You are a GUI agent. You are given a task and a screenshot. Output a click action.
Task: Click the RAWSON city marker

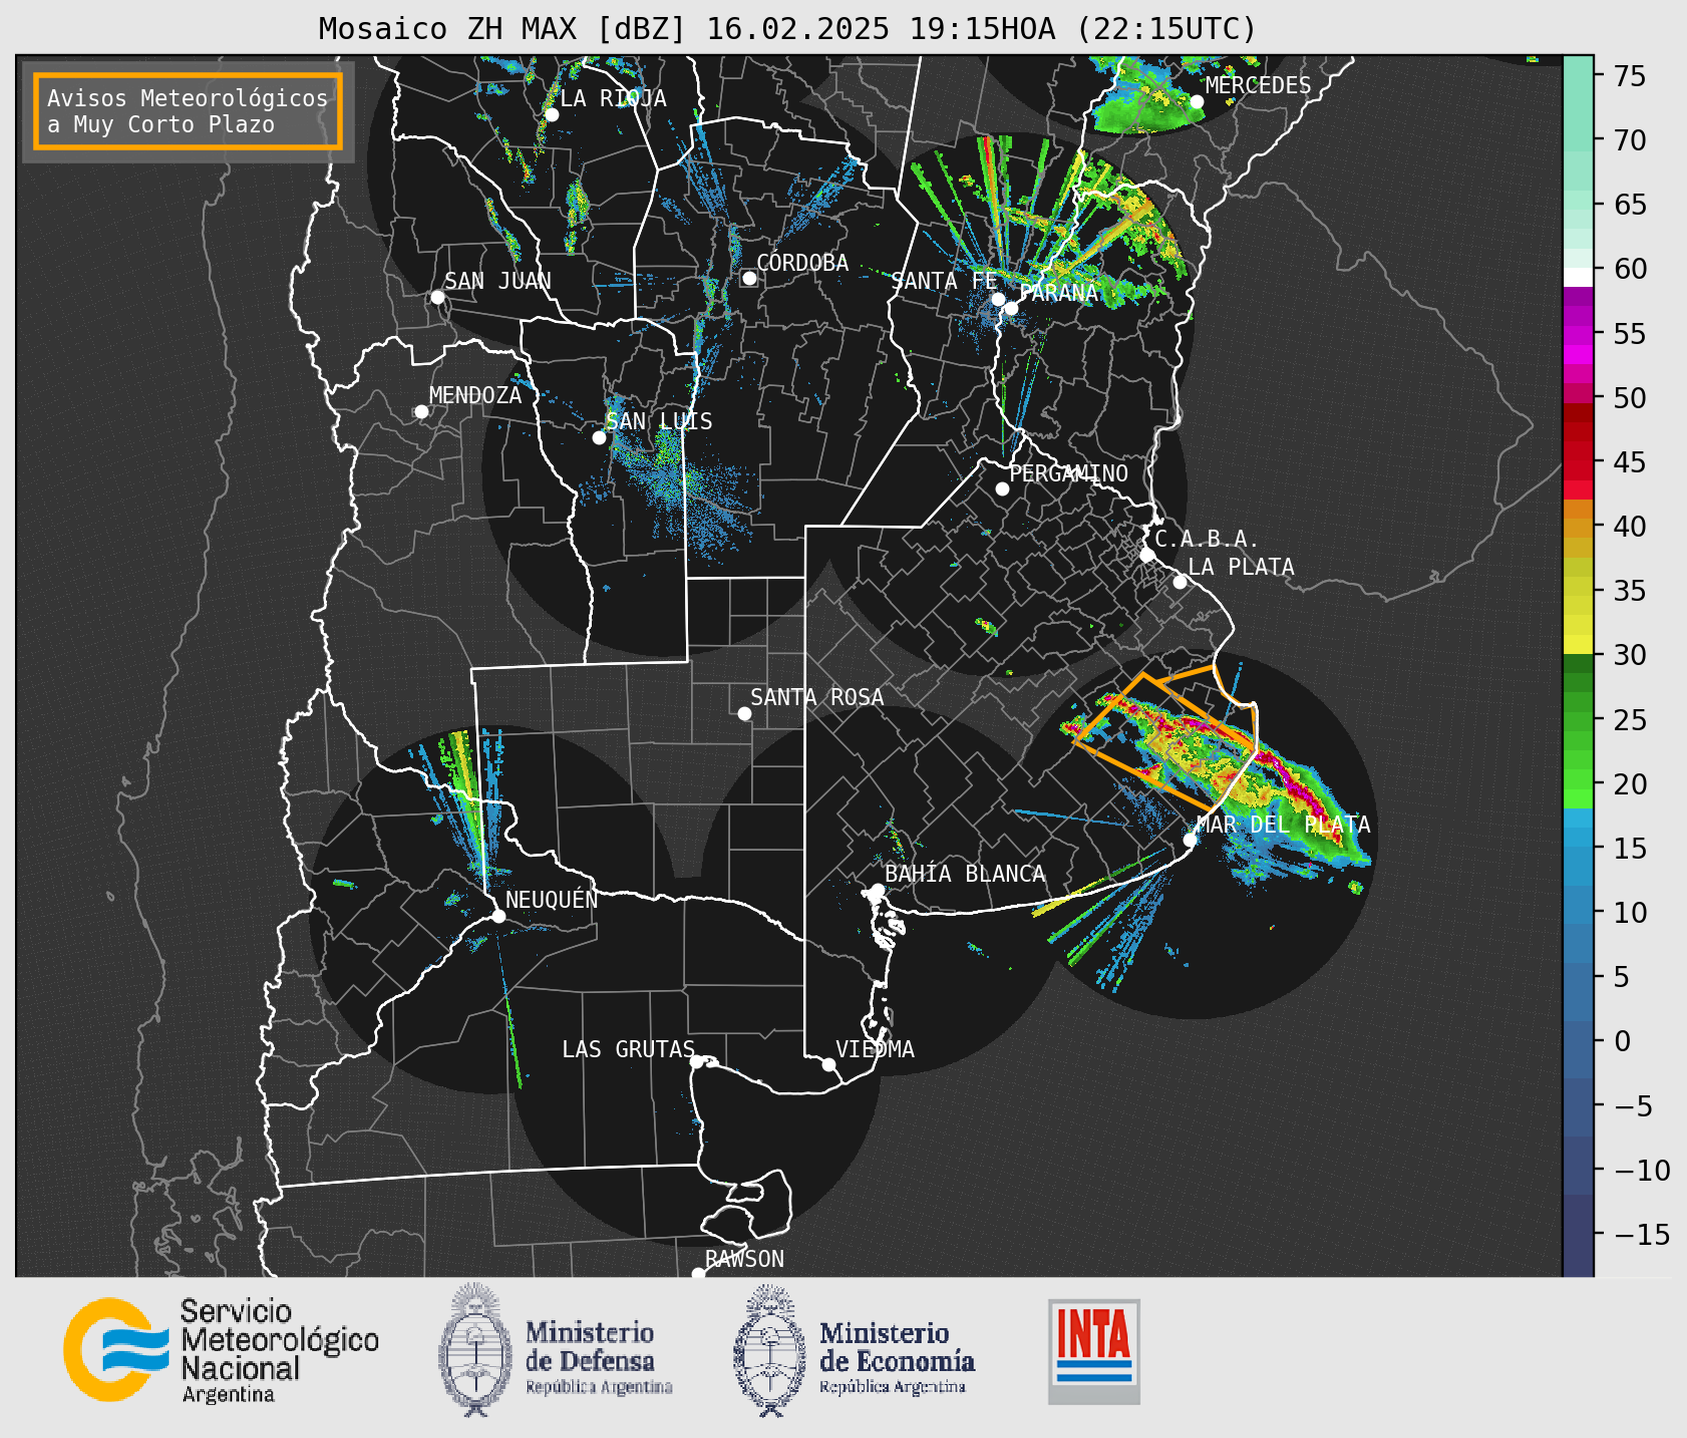698,1273
